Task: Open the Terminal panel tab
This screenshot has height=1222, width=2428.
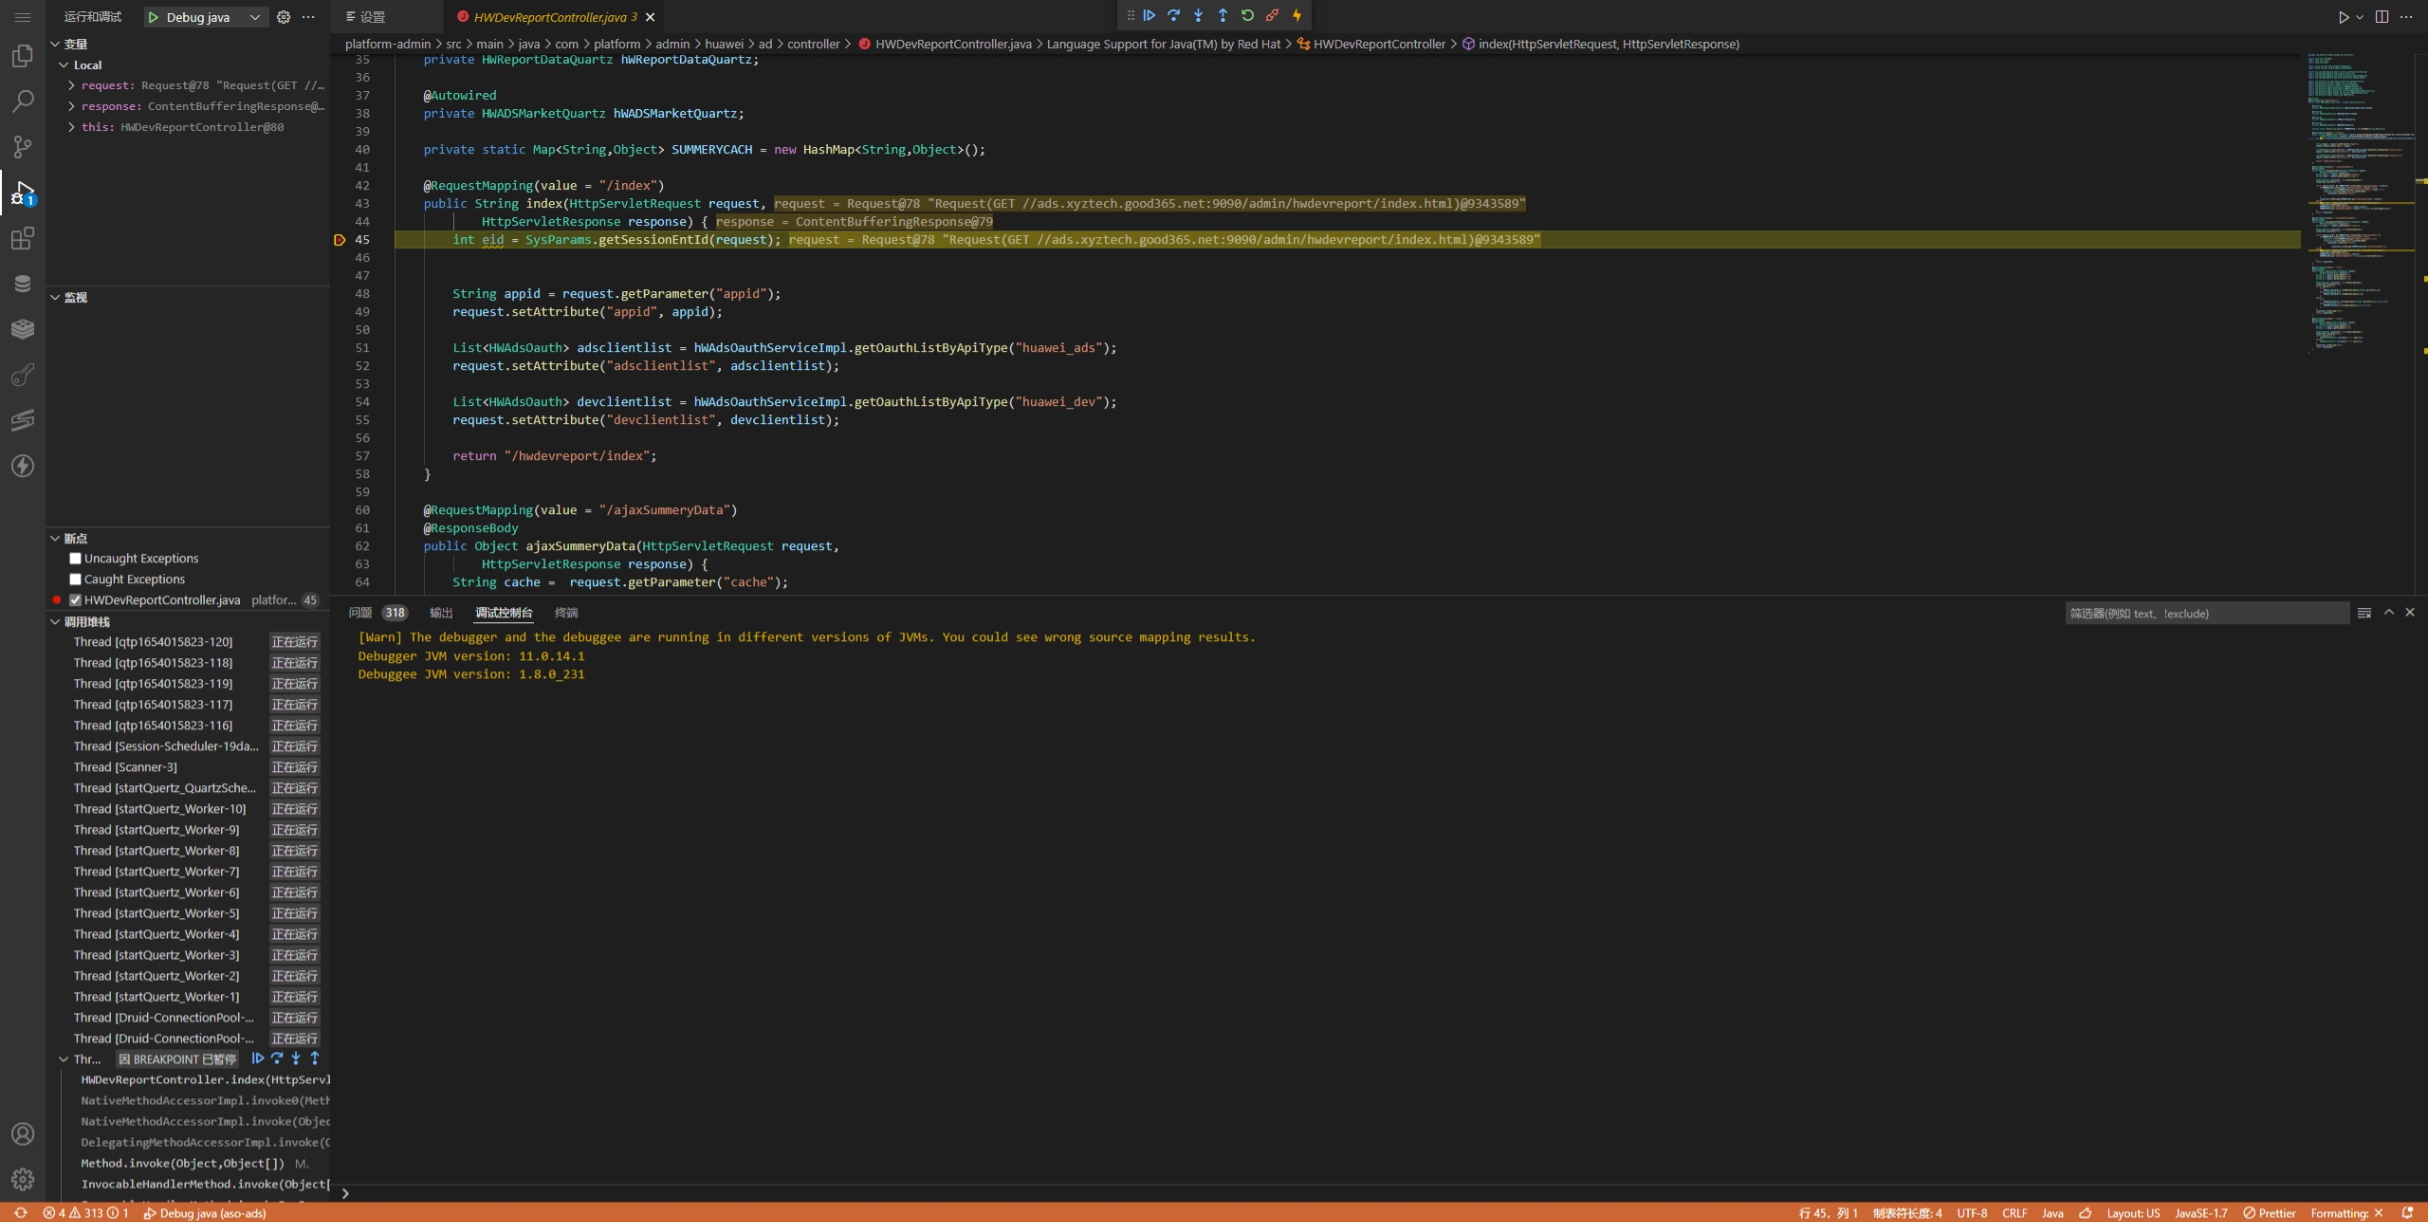Action: click(566, 613)
